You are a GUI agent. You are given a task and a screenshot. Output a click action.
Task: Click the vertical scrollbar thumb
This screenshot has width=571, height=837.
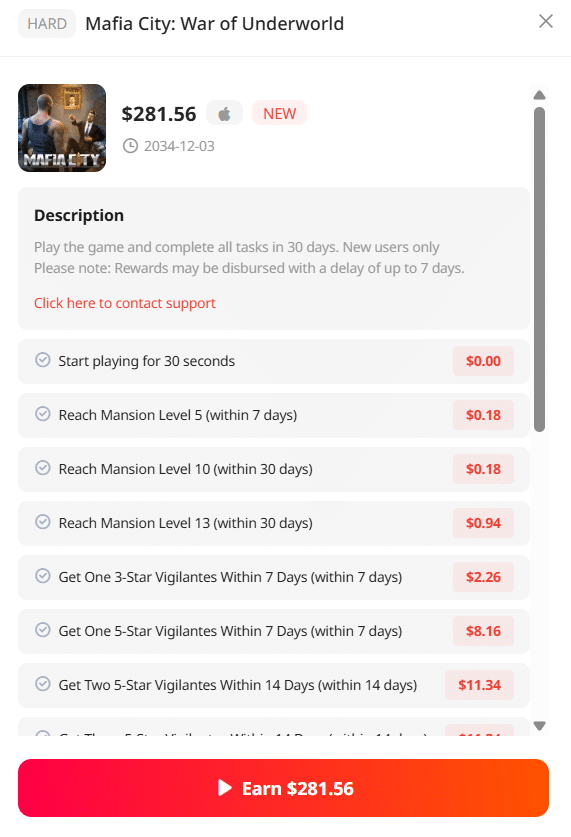(x=540, y=270)
